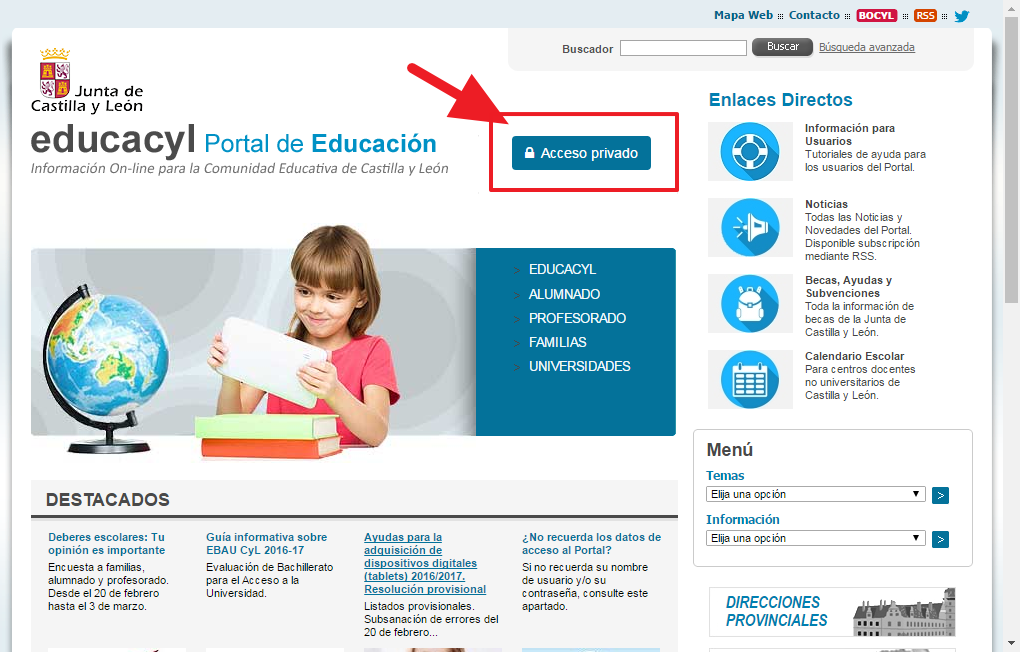
Task: Open the RSS feed icon
Action: (925, 15)
